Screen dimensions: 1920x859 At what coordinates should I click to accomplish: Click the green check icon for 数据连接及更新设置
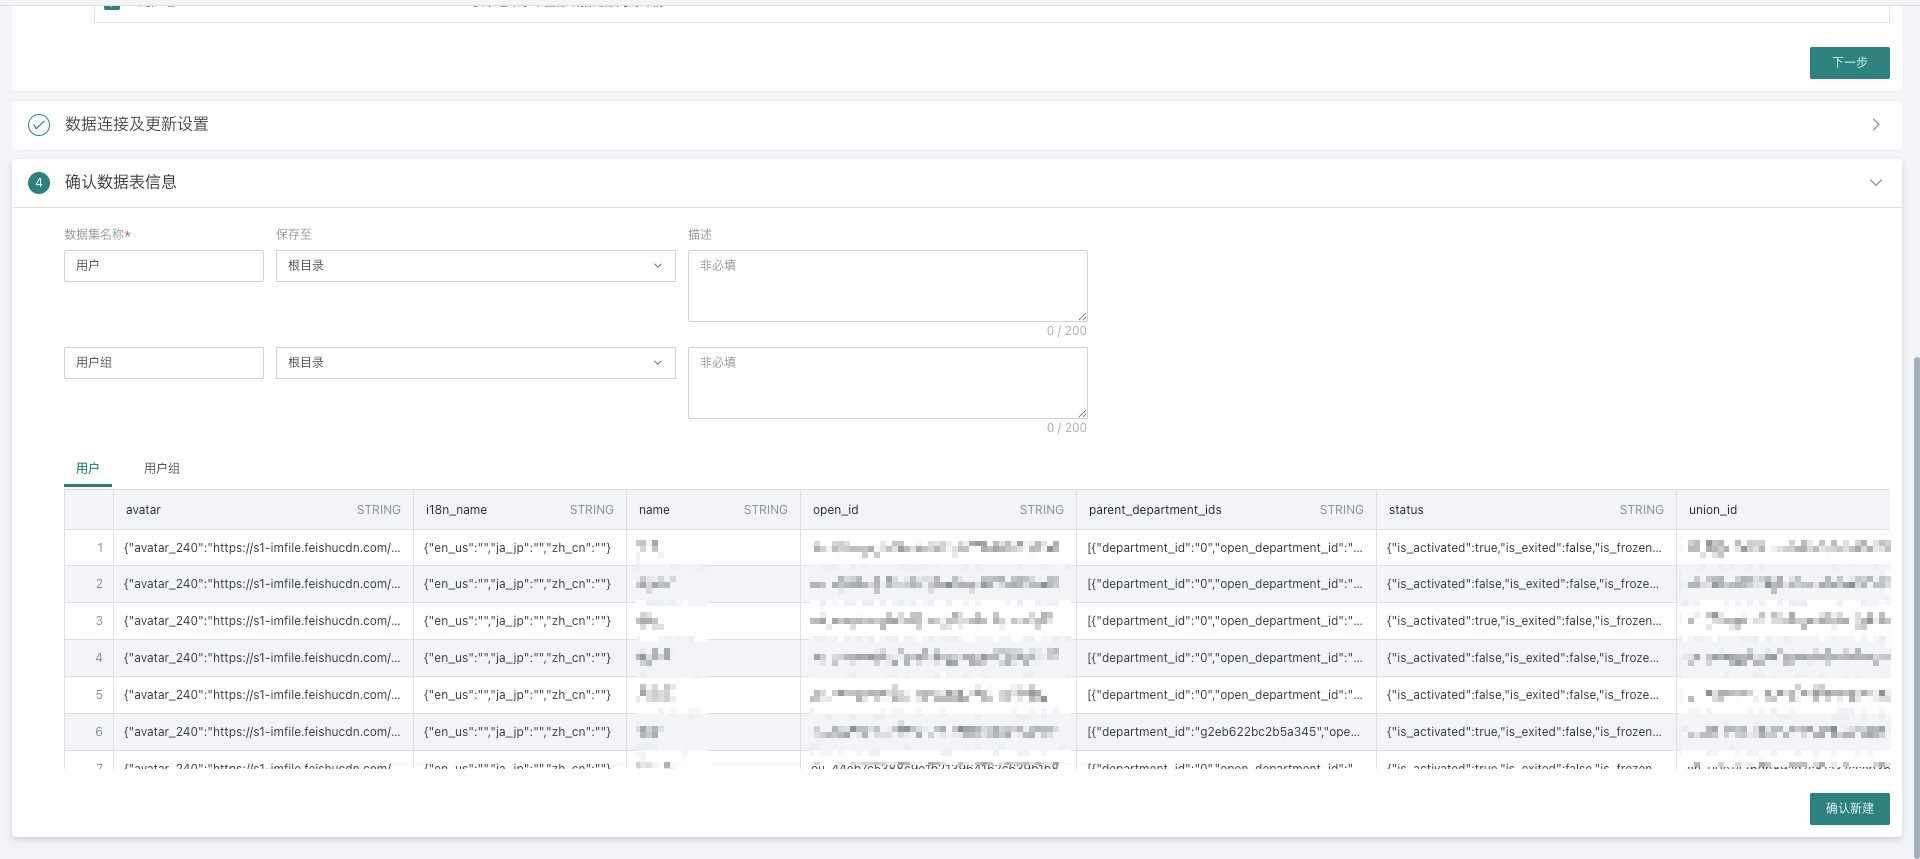[x=39, y=125]
